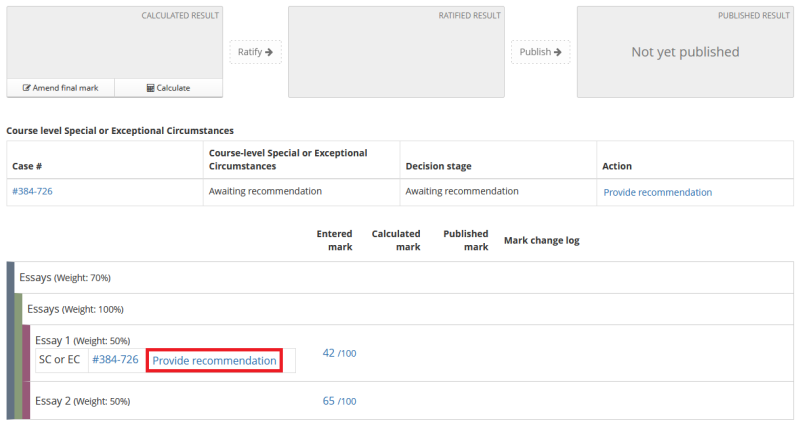Click the Calculate button

(168, 88)
